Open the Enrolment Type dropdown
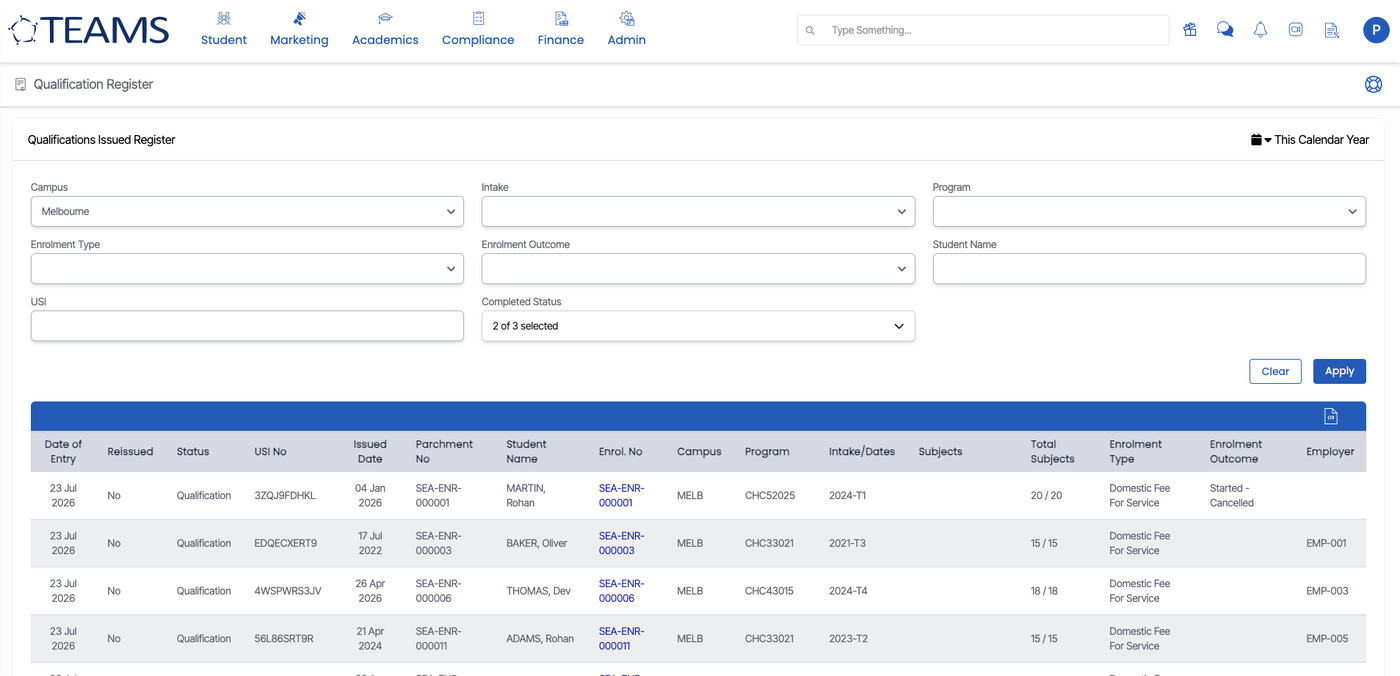The height and width of the screenshot is (676, 1400). pyautogui.click(x=247, y=269)
